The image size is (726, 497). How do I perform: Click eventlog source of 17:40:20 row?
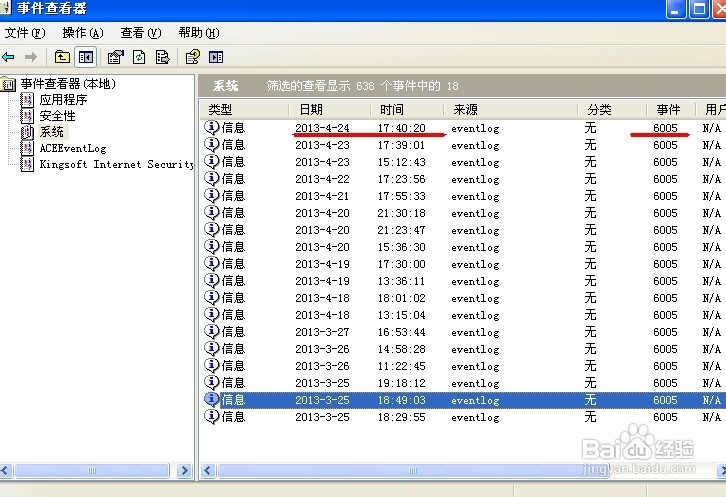pos(475,128)
